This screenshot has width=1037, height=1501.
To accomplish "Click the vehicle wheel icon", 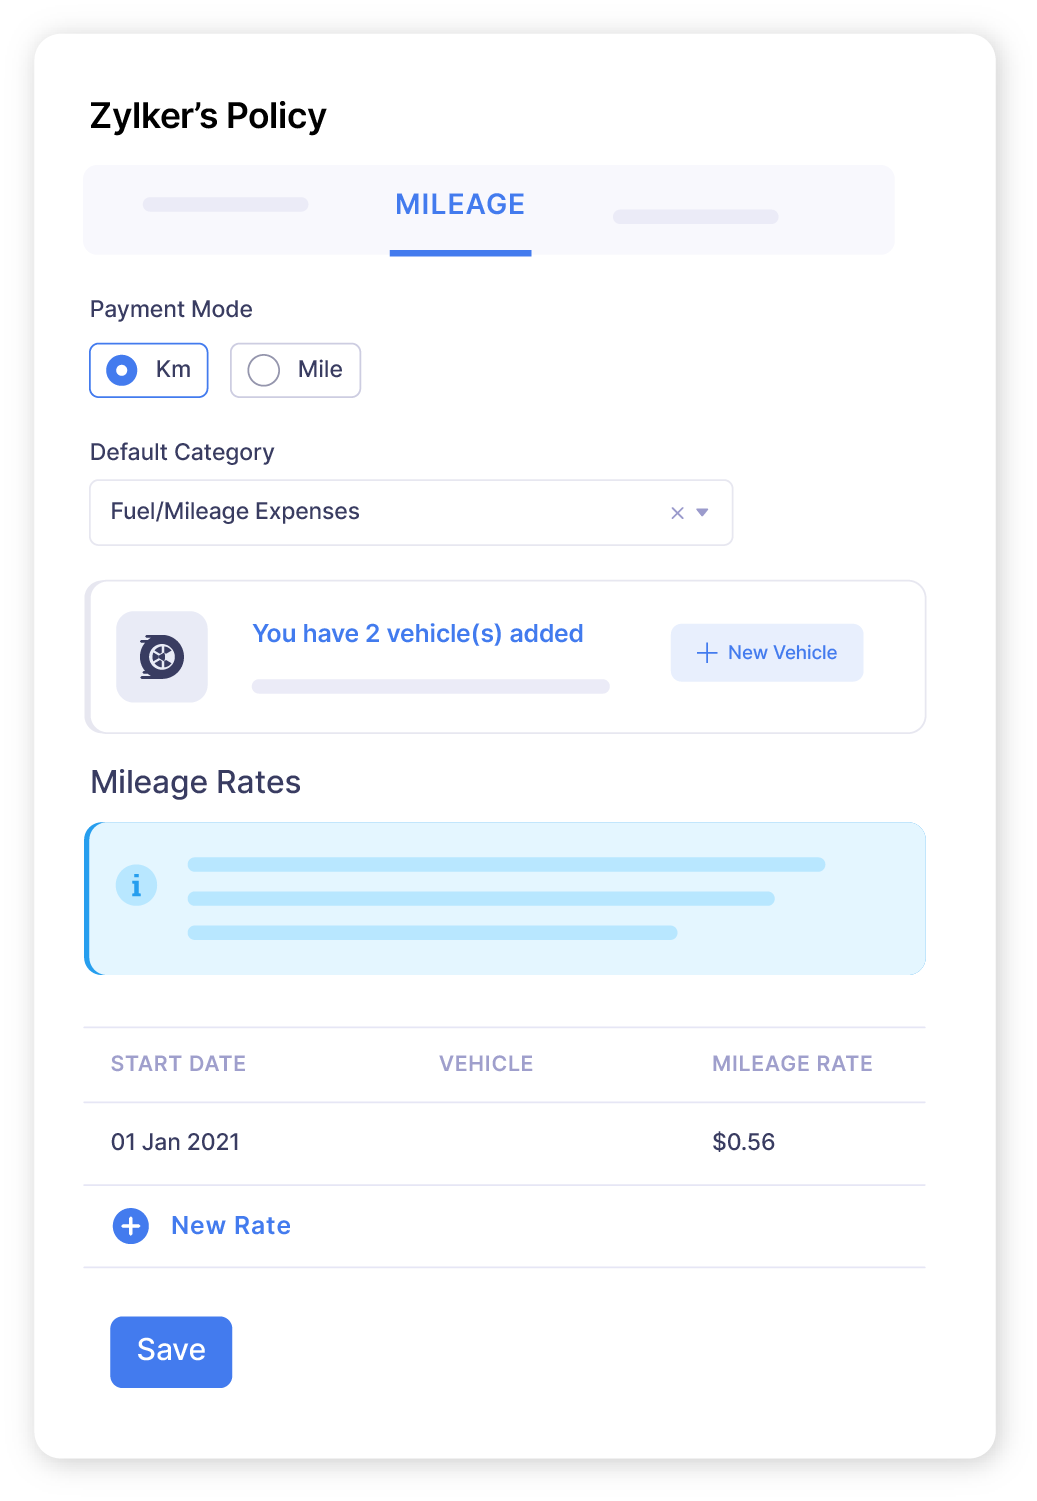I will click(x=161, y=657).
